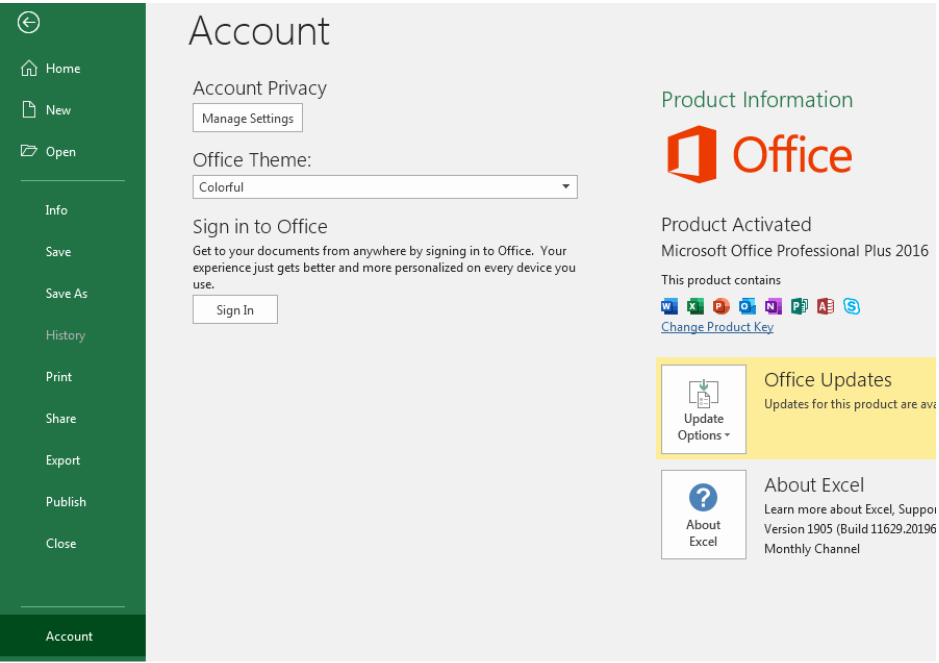This screenshot has height=663, width=939.
Task: Click the Open folder icon
Action: point(28,151)
